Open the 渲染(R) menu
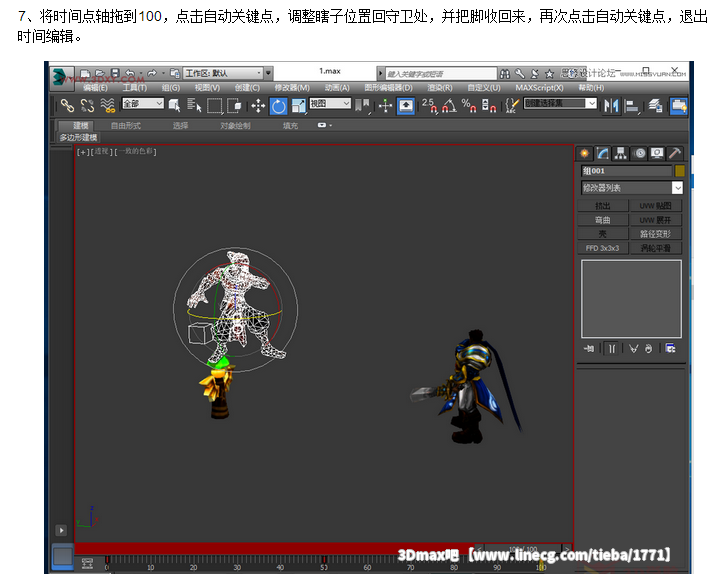 point(440,87)
